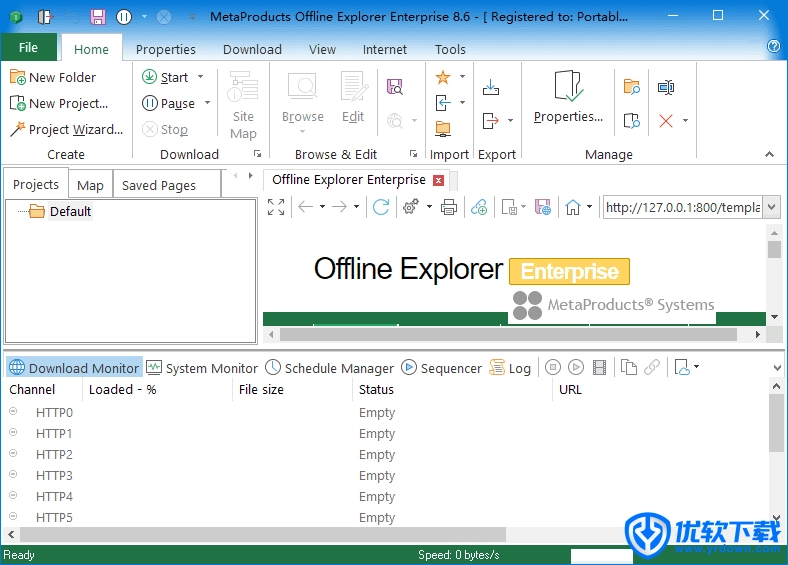Click the red delete X icon
Image resolution: width=788 pixels, height=565 pixels.
[x=666, y=121]
